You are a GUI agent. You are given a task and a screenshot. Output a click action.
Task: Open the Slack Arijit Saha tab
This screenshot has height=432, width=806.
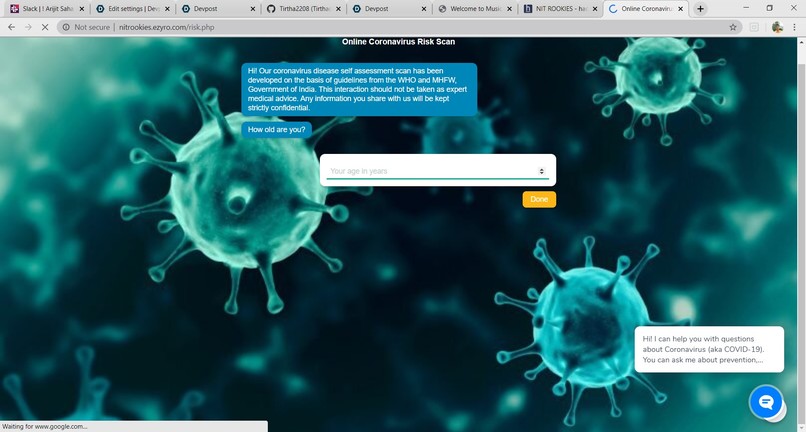[45, 9]
